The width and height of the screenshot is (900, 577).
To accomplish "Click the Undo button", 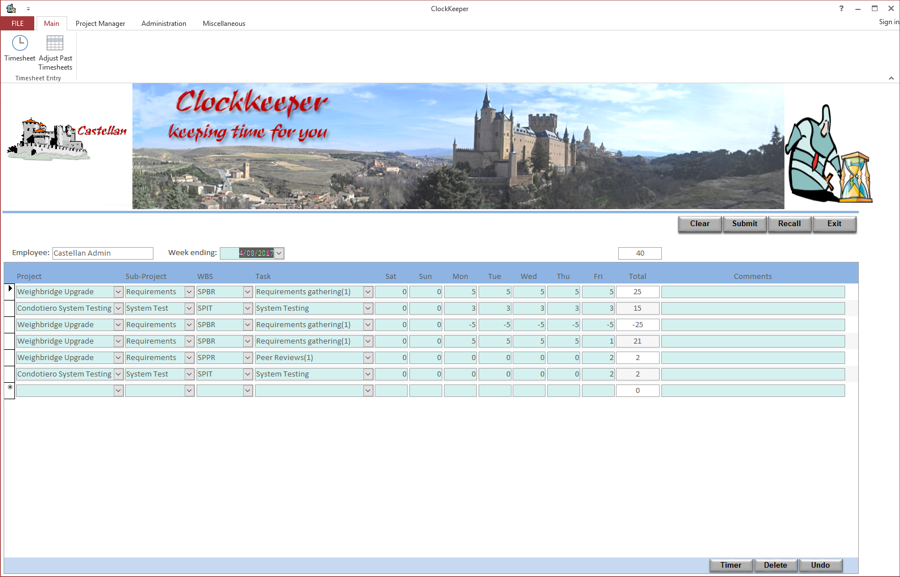I will click(820, 565).
